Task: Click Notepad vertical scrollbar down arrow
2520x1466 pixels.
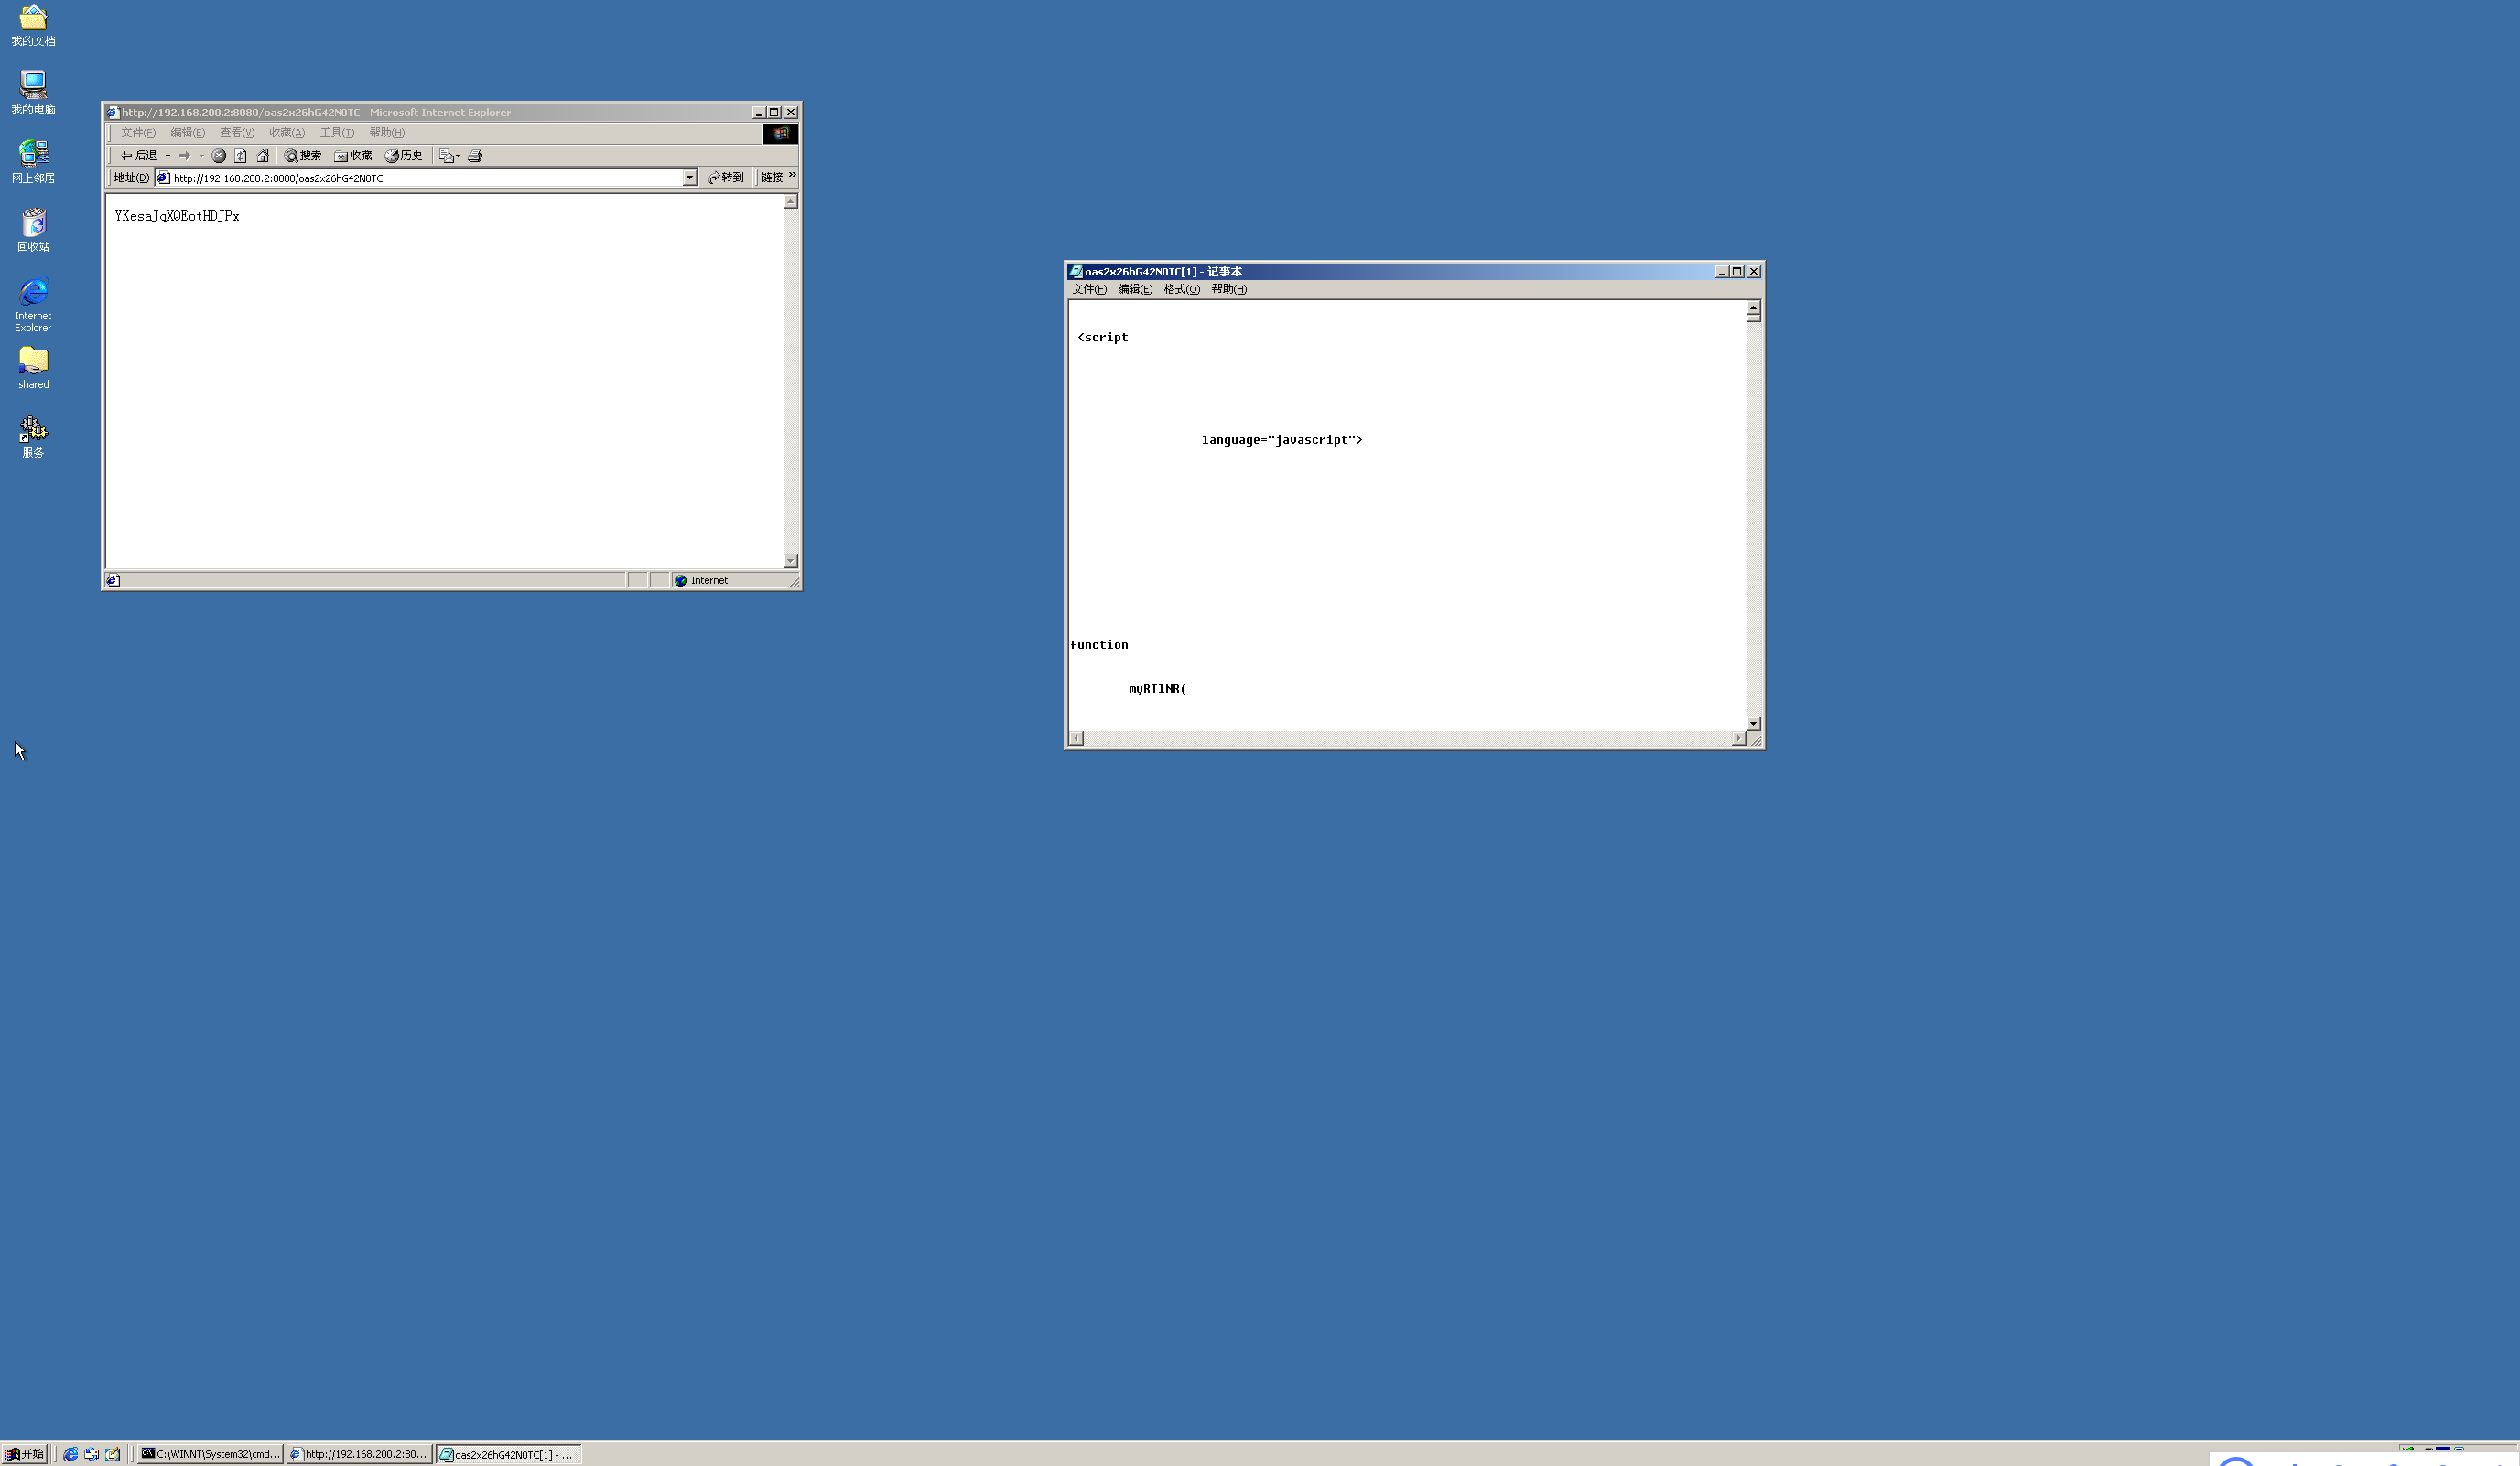Action: click(1753, 723)
